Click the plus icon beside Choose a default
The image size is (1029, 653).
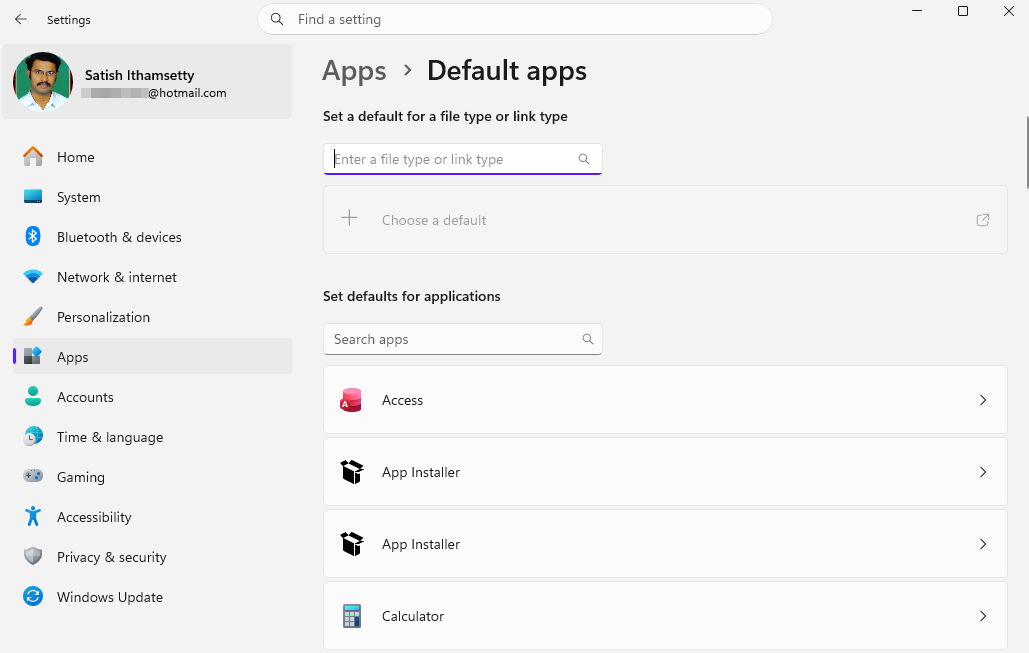[350, 218]
